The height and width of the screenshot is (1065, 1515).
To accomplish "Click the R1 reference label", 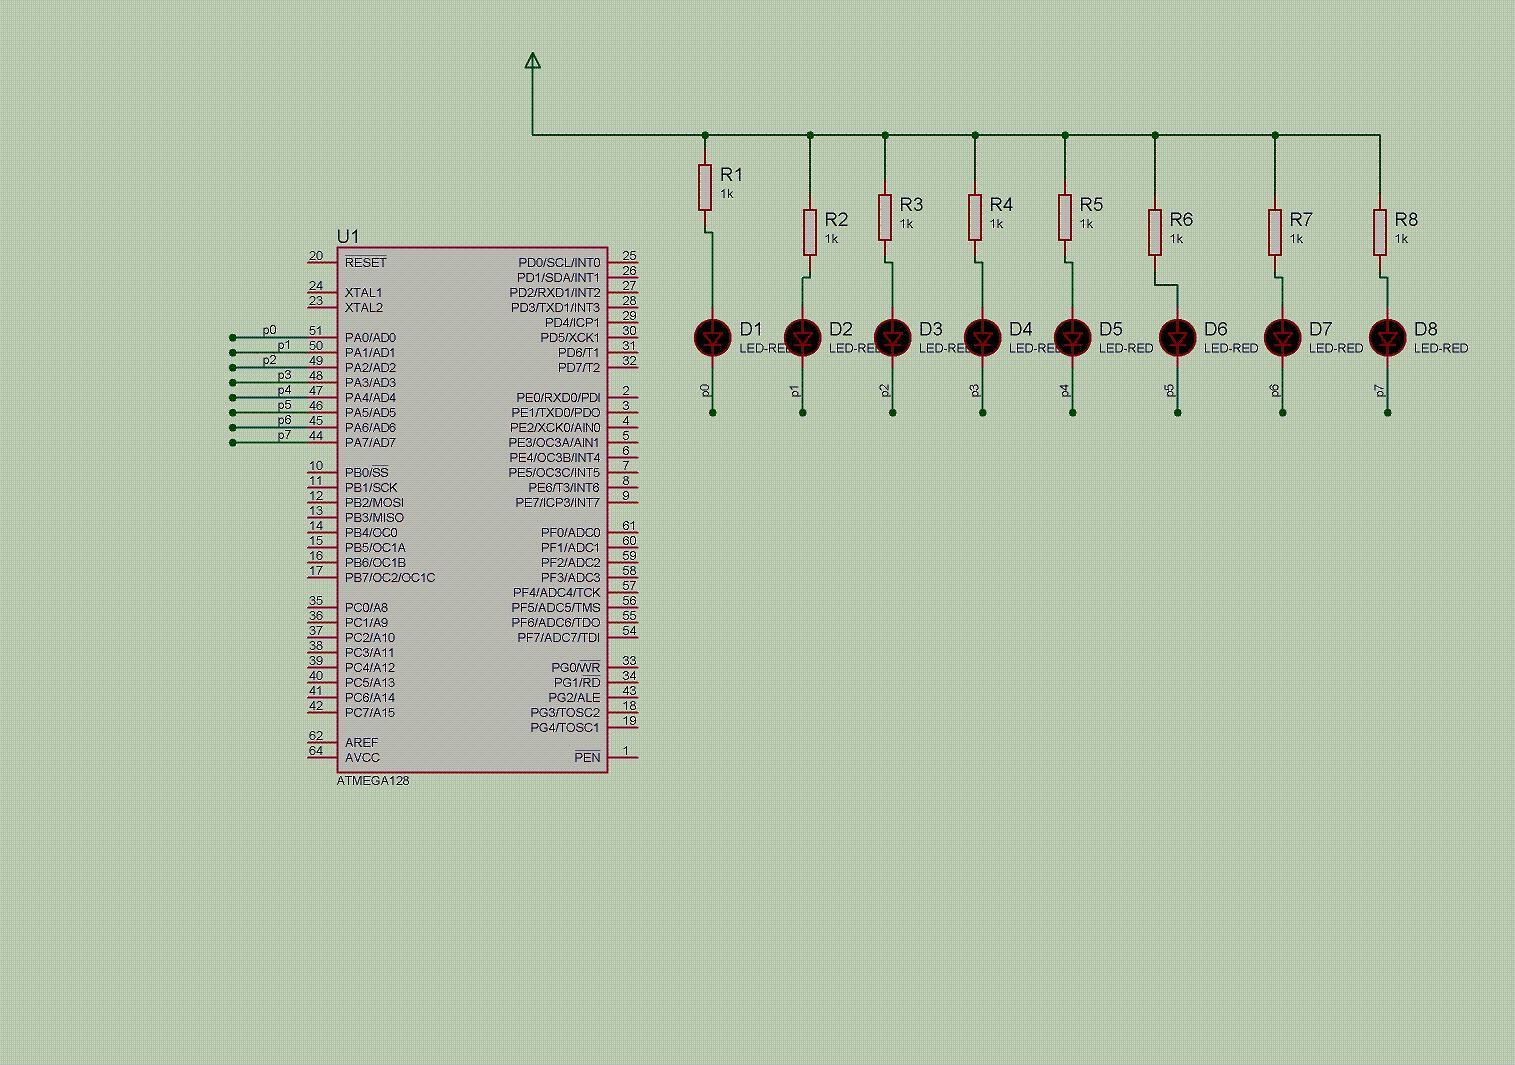I will click(x=732, y=174).
